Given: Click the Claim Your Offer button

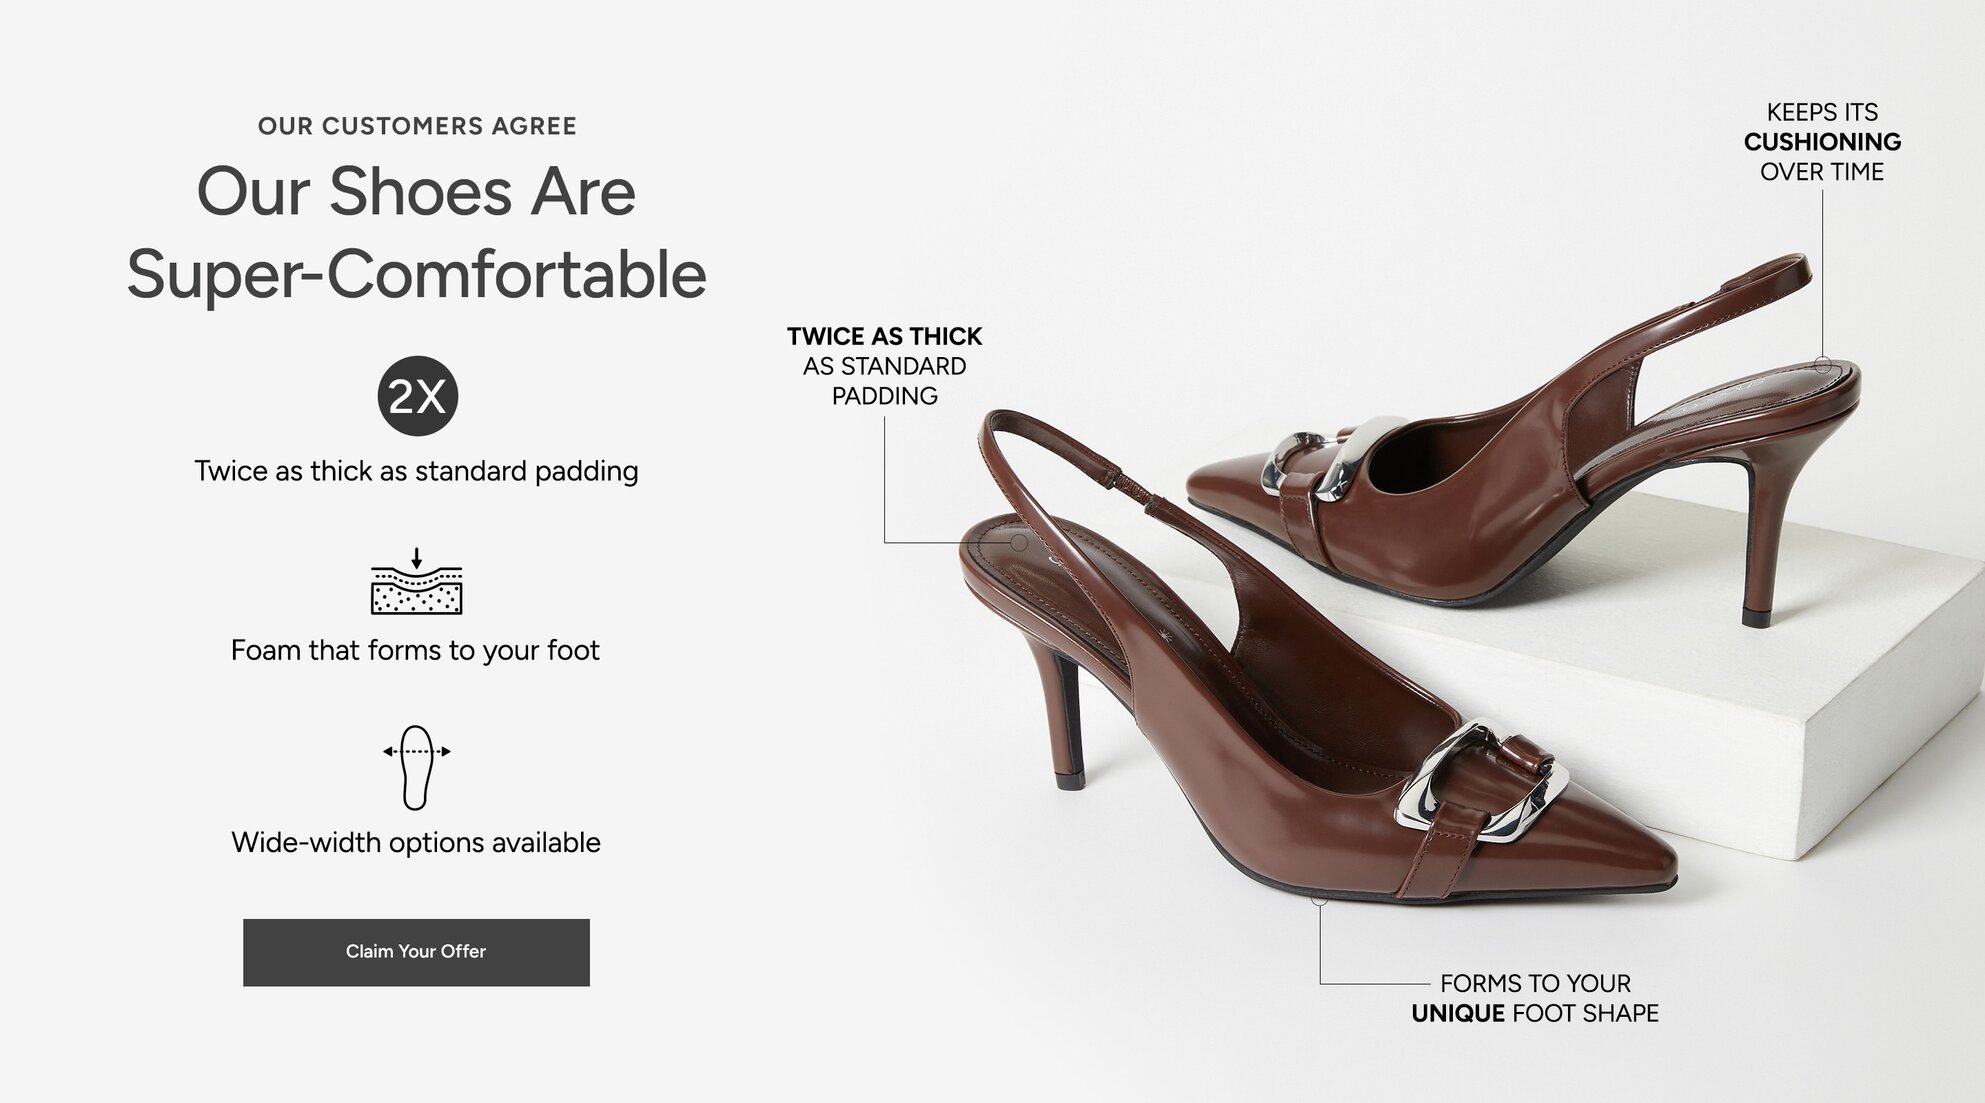Looking at the screenshot, I should (x=416, y=952).
